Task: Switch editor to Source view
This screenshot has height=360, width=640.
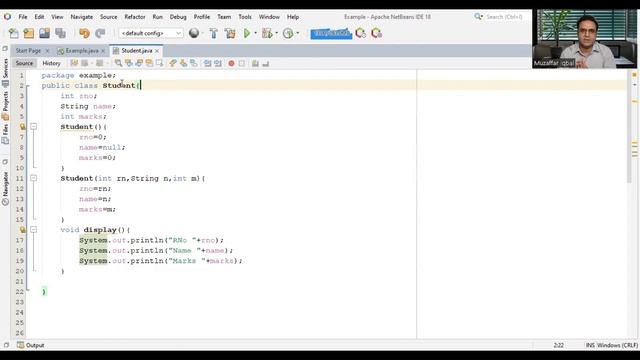Action: pyautogui.click(x=24, y=63)
